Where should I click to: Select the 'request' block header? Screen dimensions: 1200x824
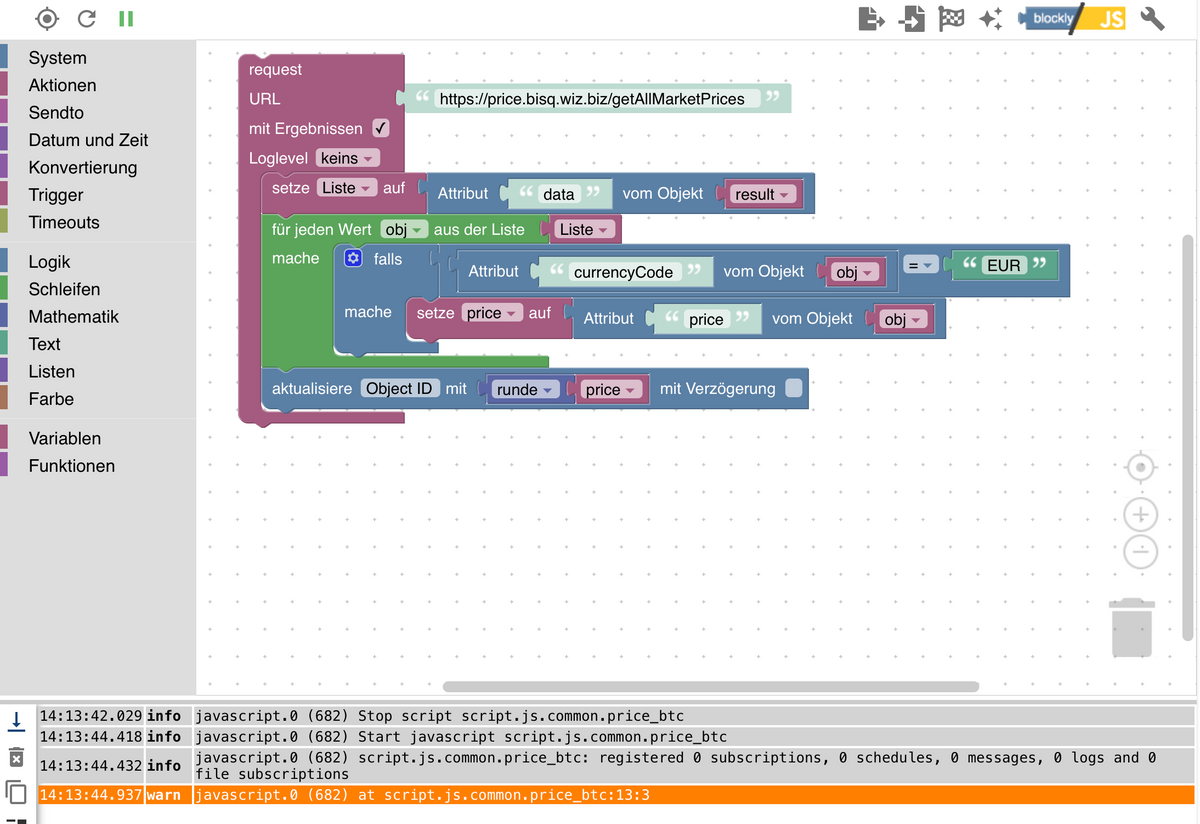tap(275, 69)
